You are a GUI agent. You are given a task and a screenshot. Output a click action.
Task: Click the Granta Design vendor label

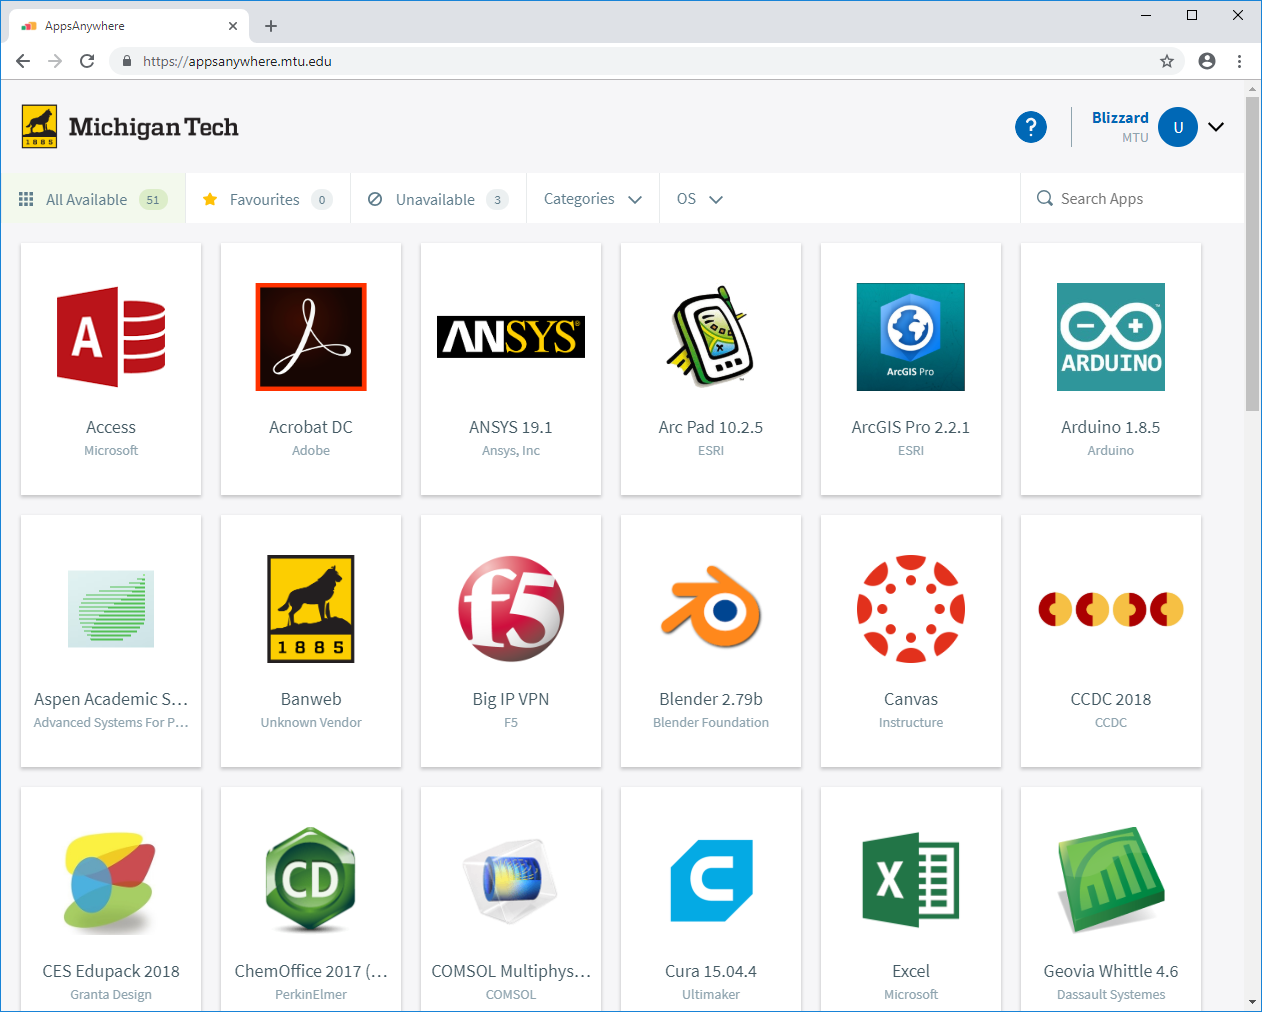[111, 994]
